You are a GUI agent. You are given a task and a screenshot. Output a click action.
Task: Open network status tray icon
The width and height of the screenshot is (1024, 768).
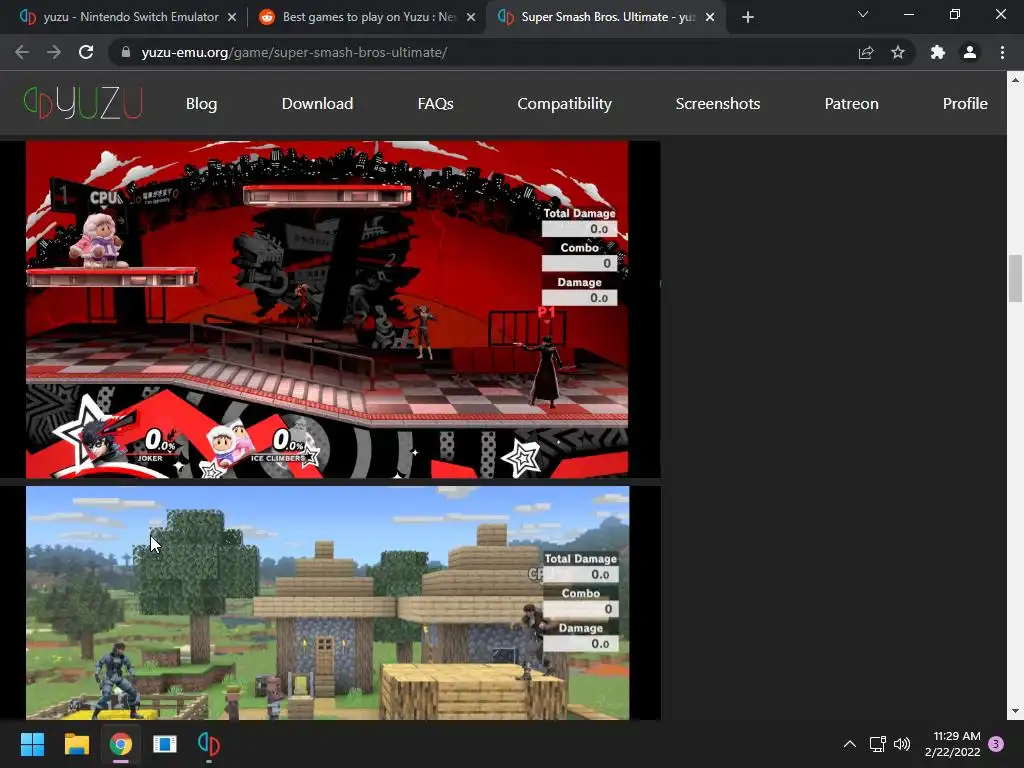click(877, 744)
